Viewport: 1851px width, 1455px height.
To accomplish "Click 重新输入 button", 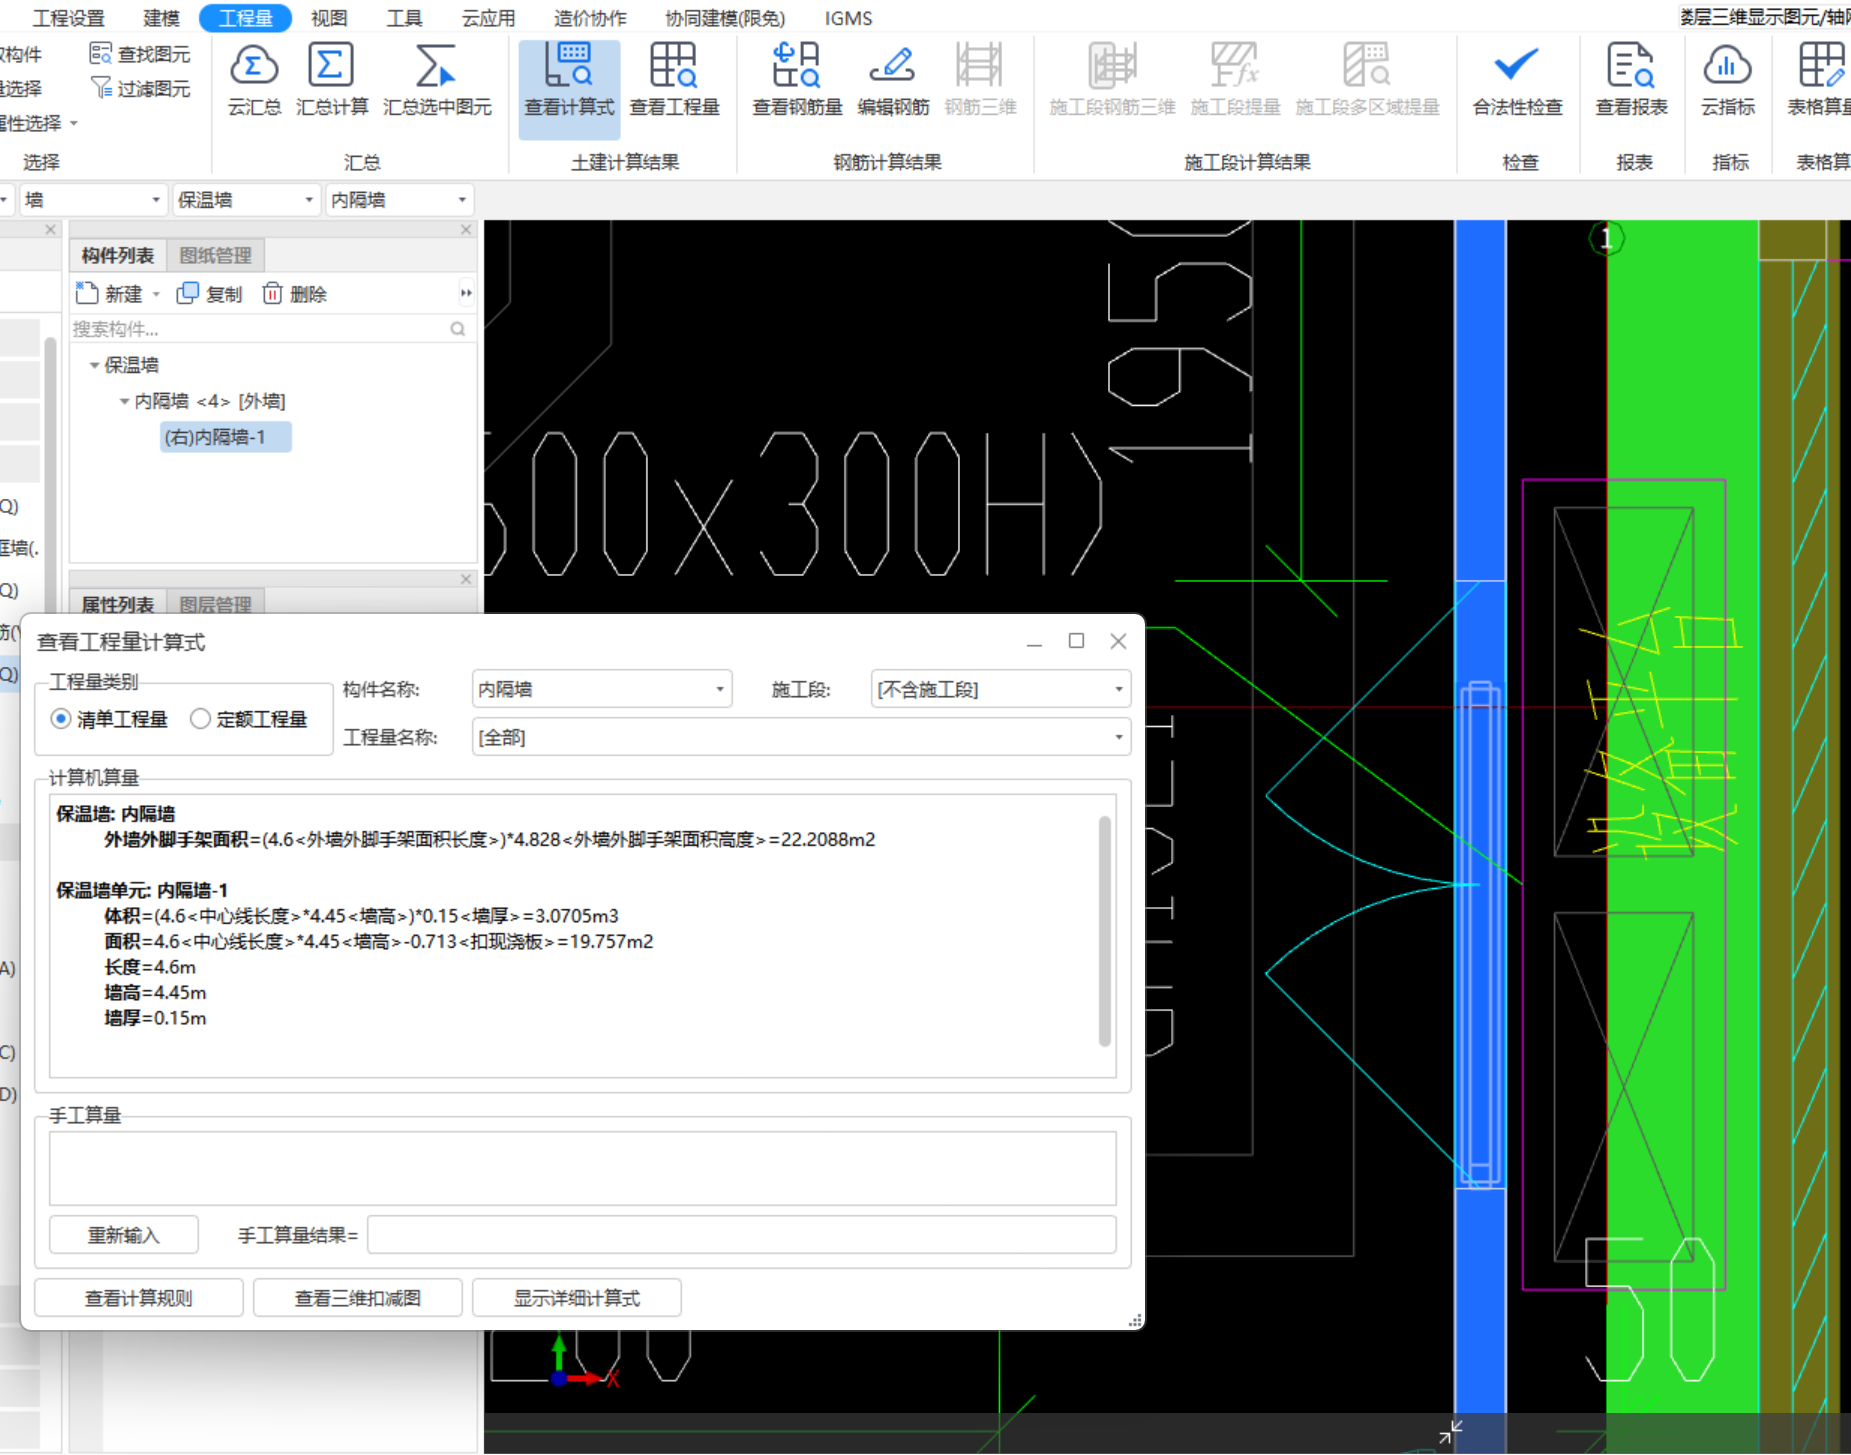I will 124,1235.
